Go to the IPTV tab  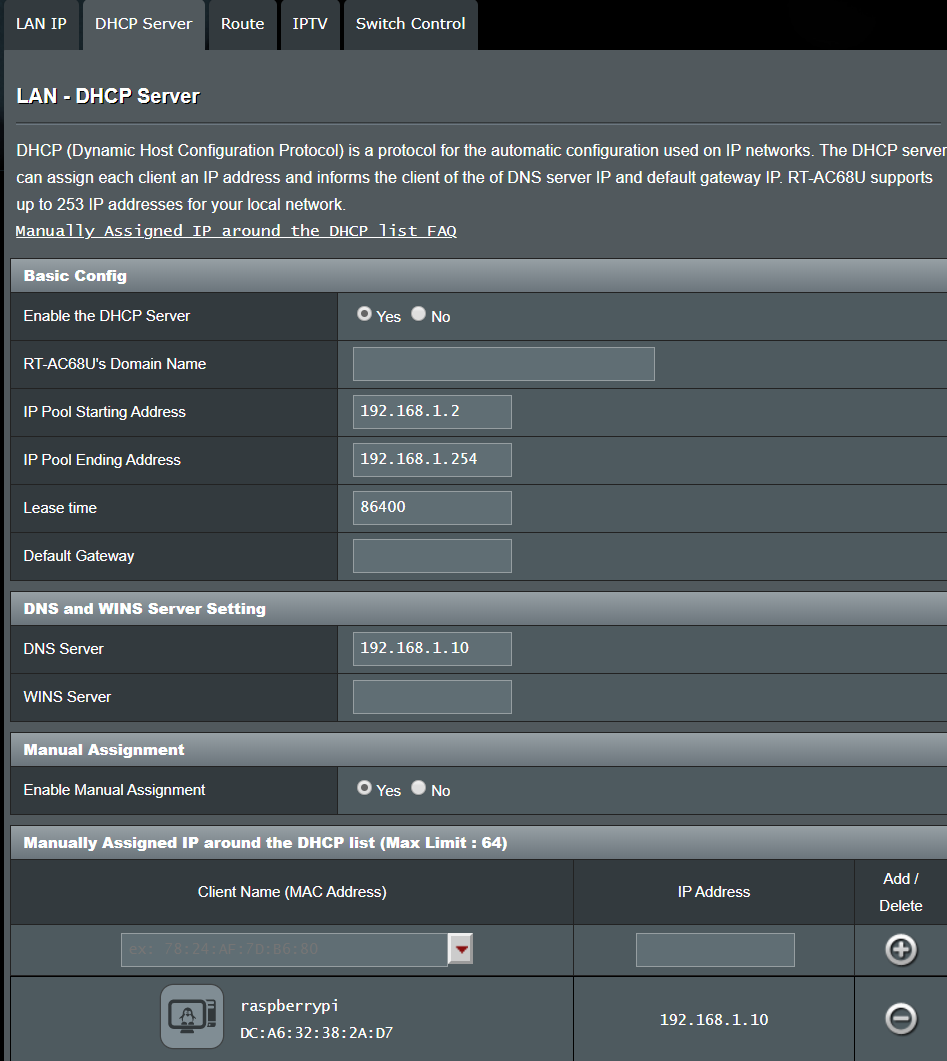pos(310,24)
